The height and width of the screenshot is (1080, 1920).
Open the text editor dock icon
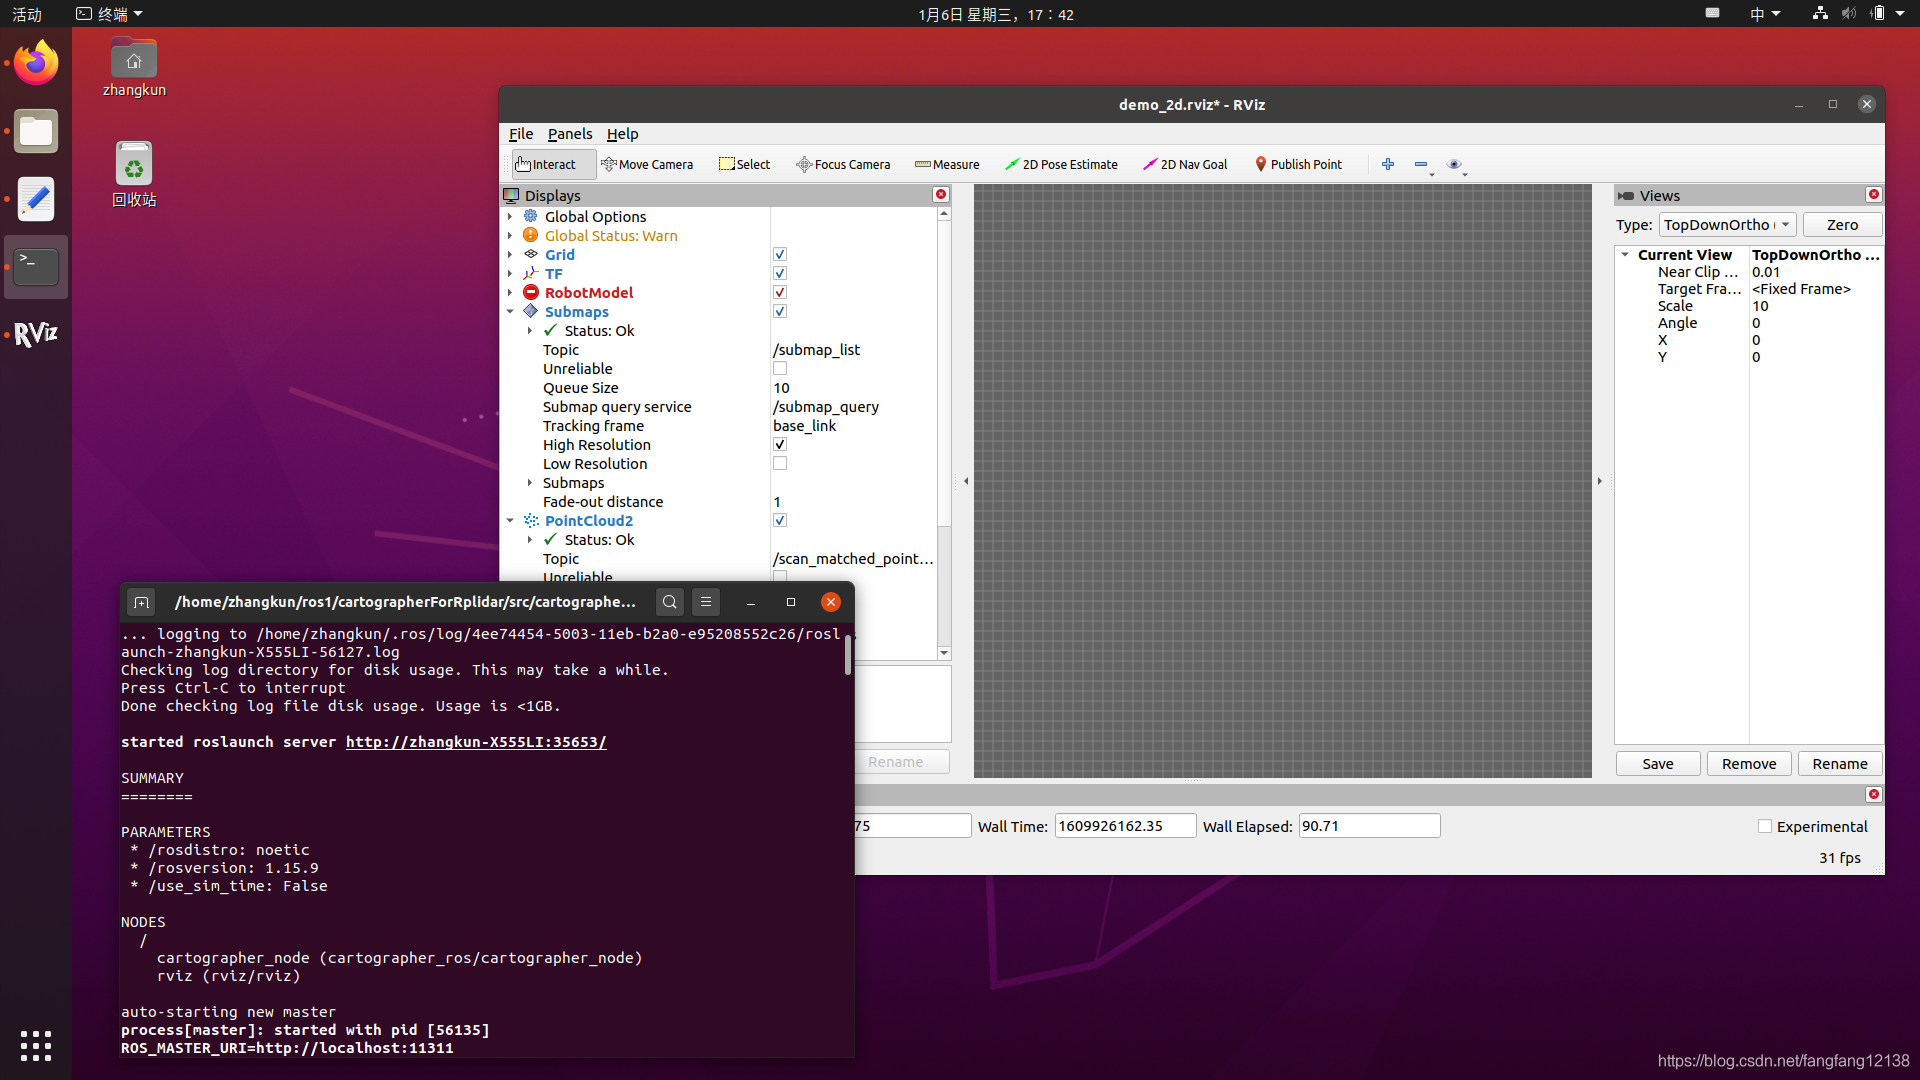click(36, 199)
